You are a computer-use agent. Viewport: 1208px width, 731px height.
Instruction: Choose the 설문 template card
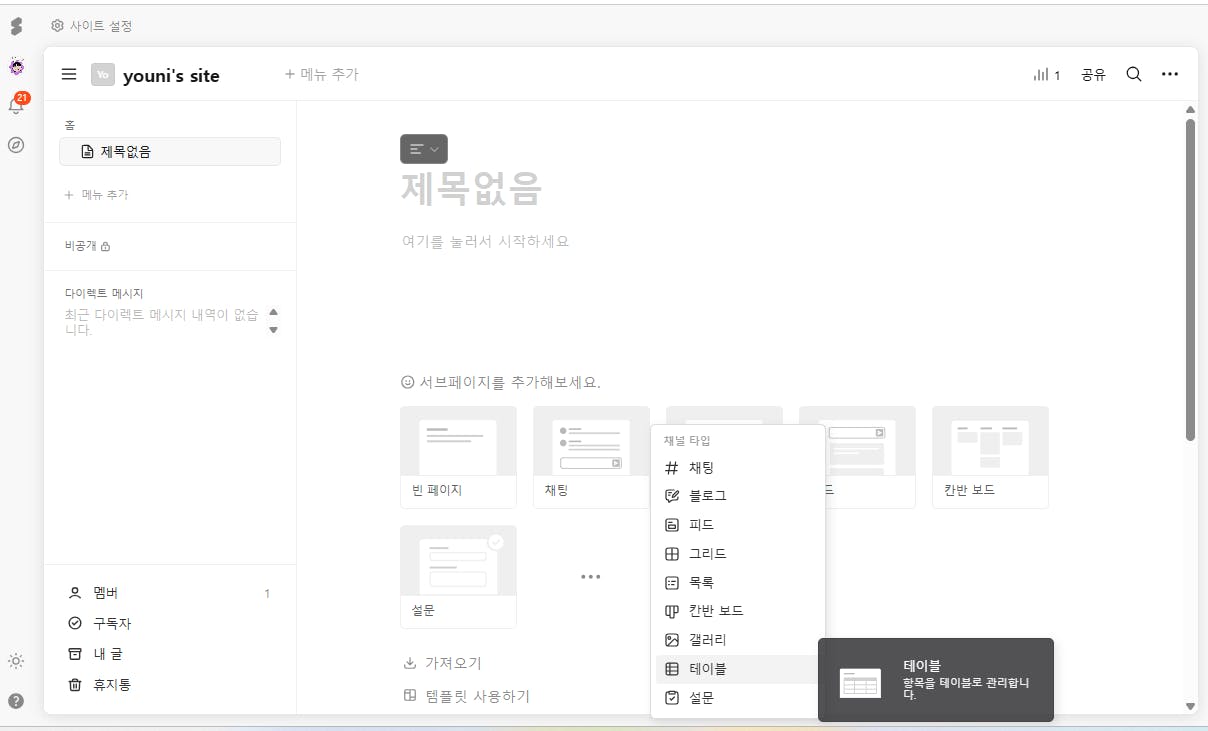point(458,577)
